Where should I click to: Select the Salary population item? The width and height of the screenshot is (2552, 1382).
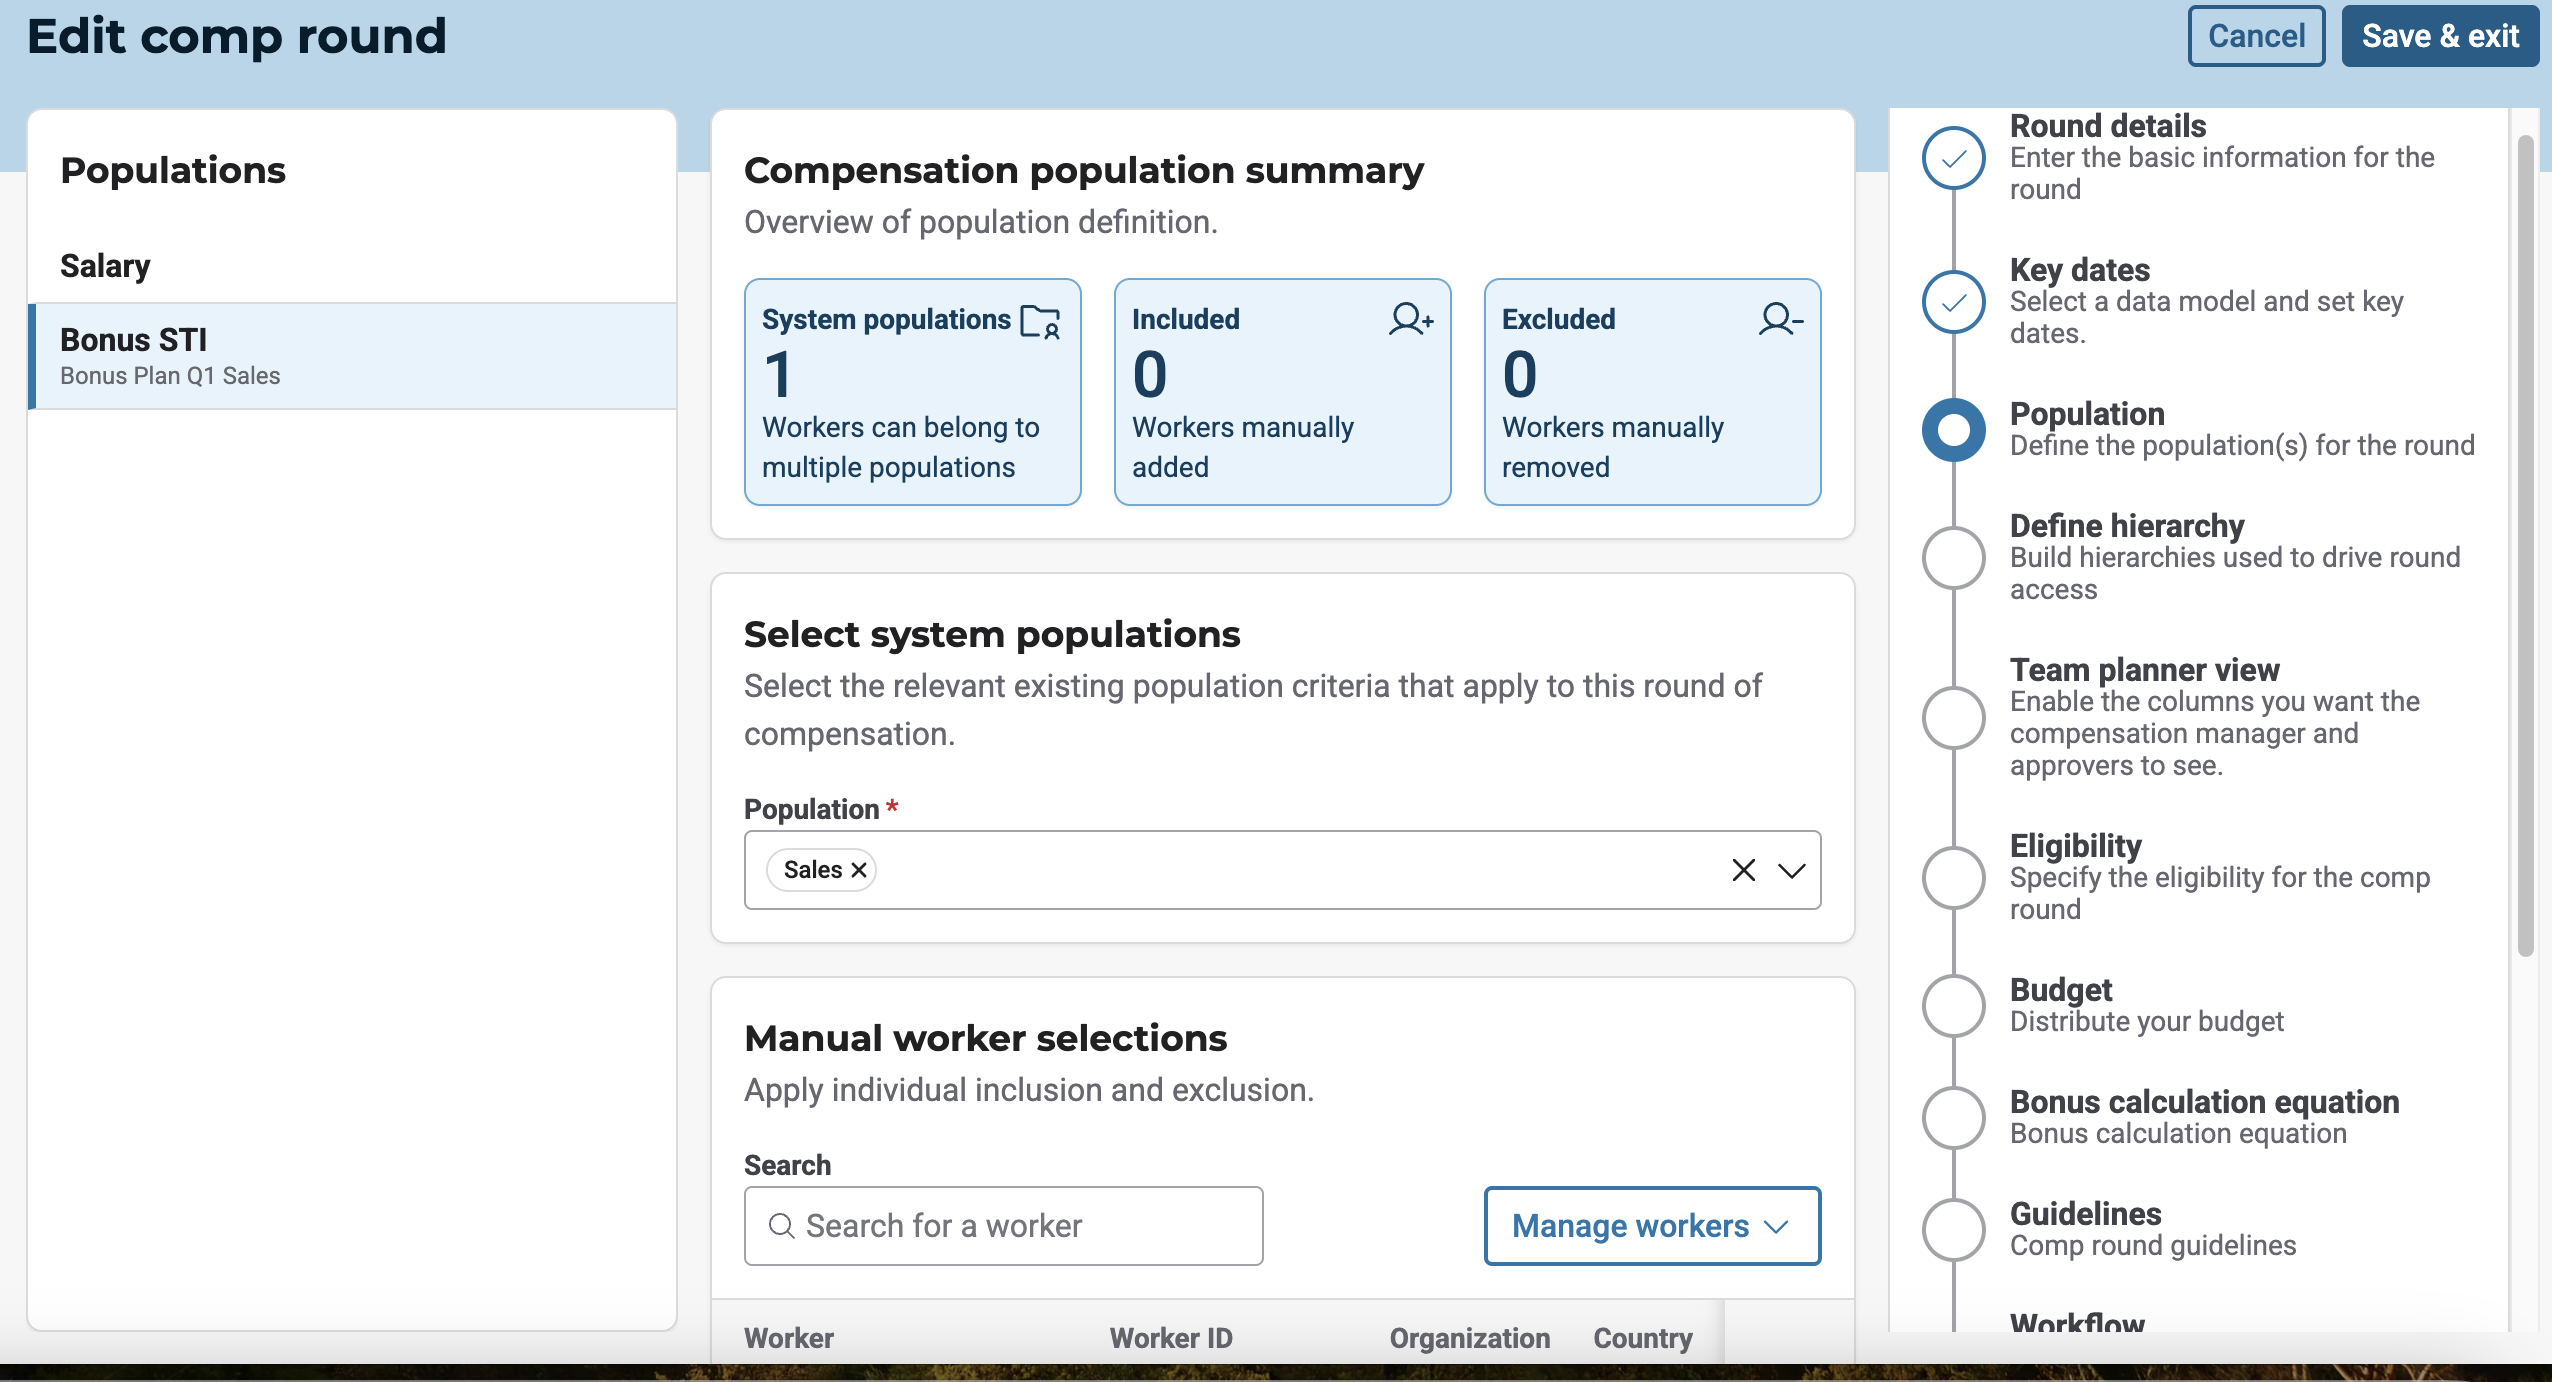point(105,266)
